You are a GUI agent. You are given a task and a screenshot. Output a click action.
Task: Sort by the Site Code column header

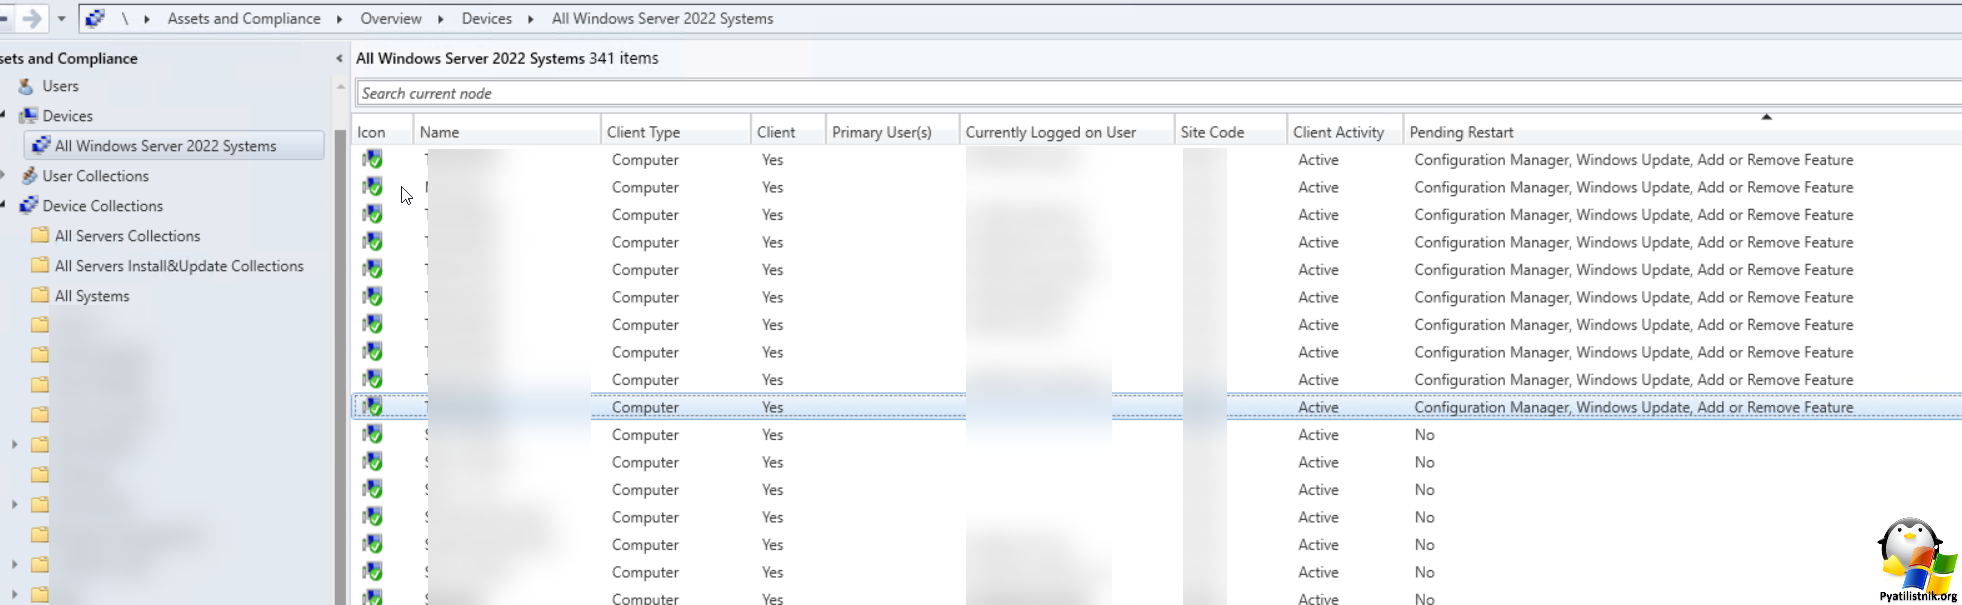click(x=1231, y=132)
